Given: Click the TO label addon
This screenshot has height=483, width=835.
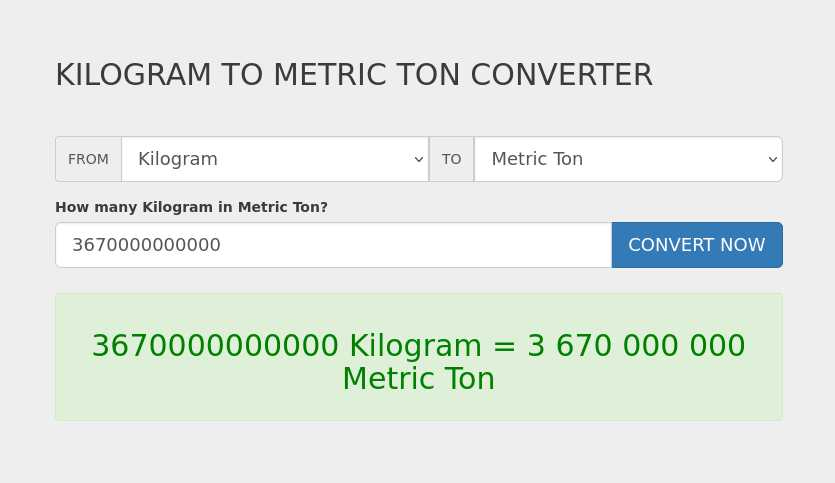Looking at the screenshot, I should point(452,159).
